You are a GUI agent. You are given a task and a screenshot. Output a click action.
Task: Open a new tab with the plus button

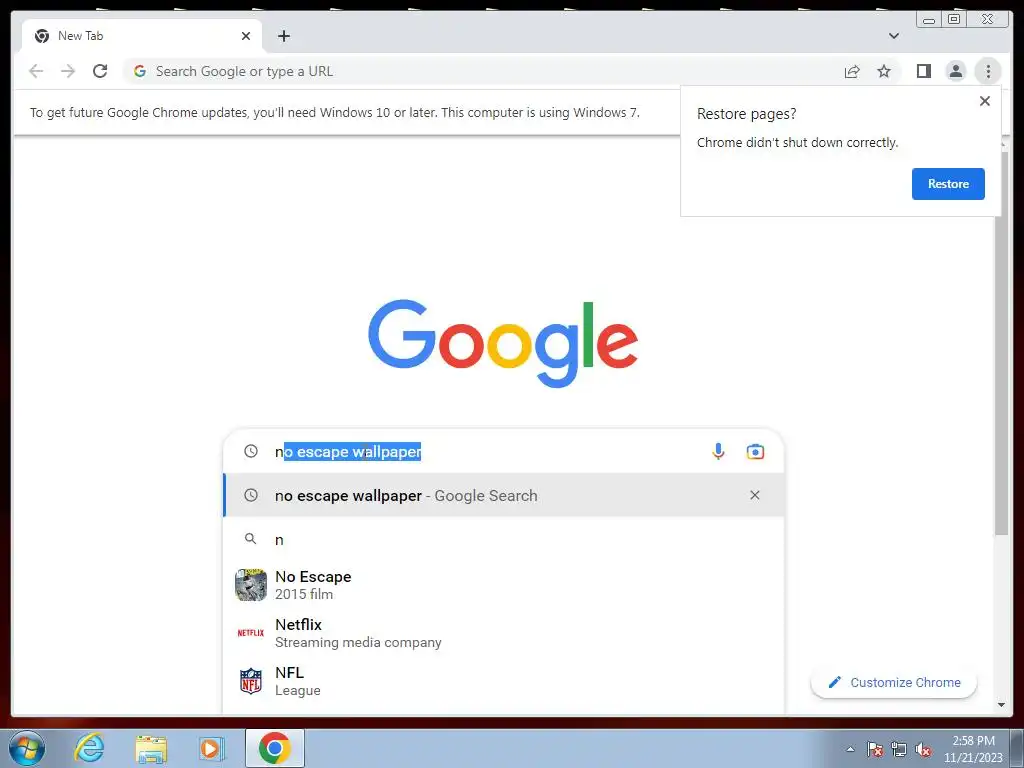(283, 36)
